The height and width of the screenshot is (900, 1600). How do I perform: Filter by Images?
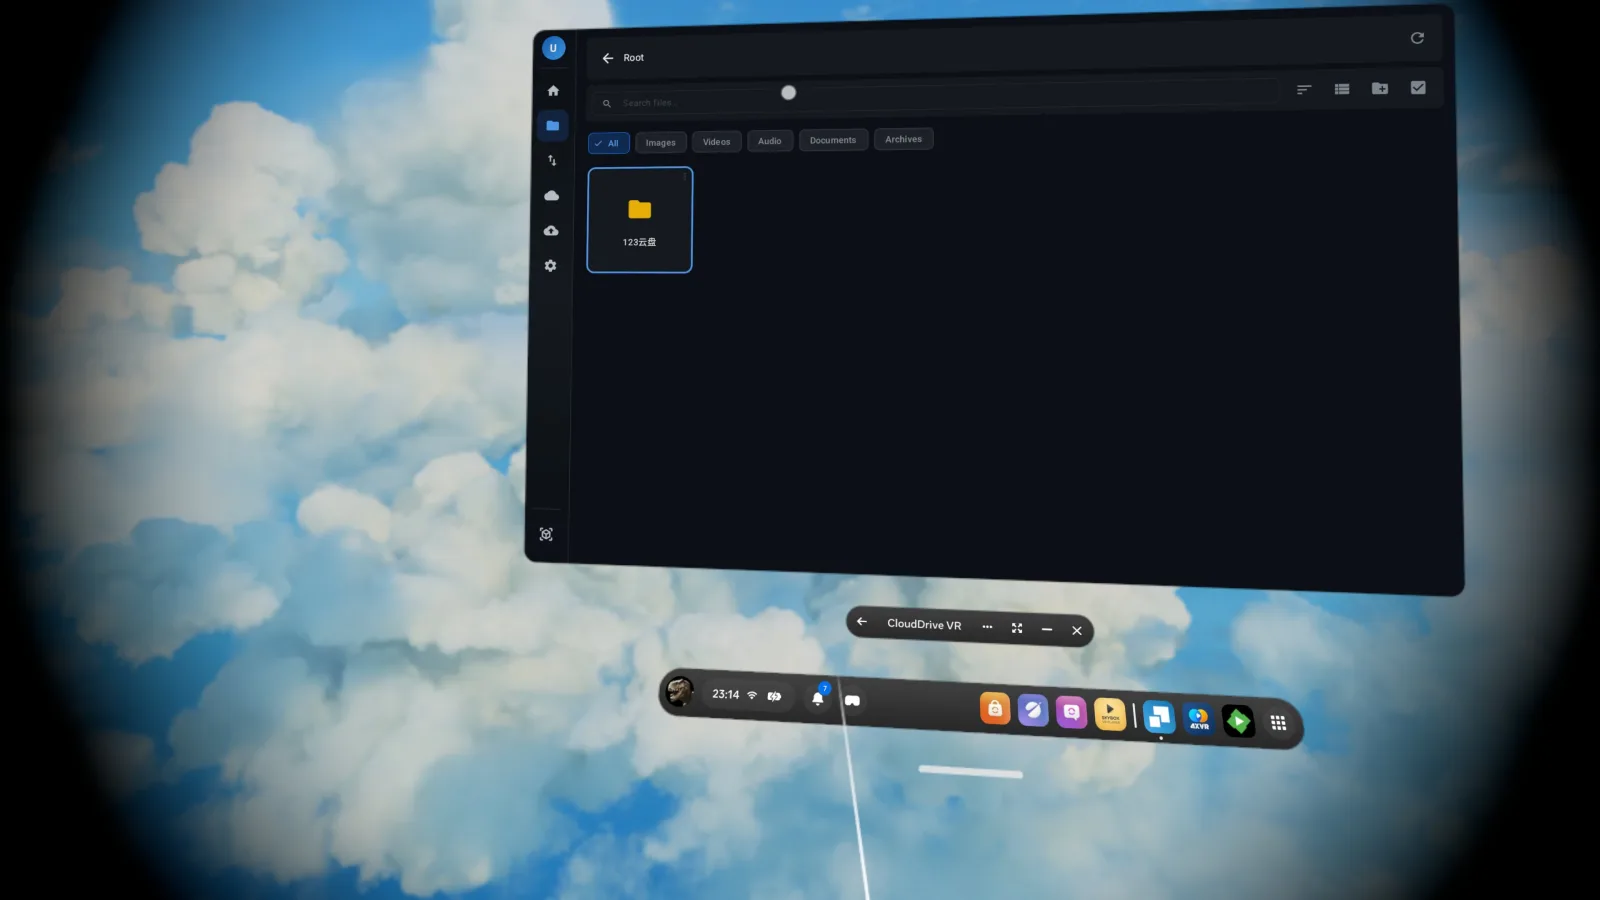660,142
